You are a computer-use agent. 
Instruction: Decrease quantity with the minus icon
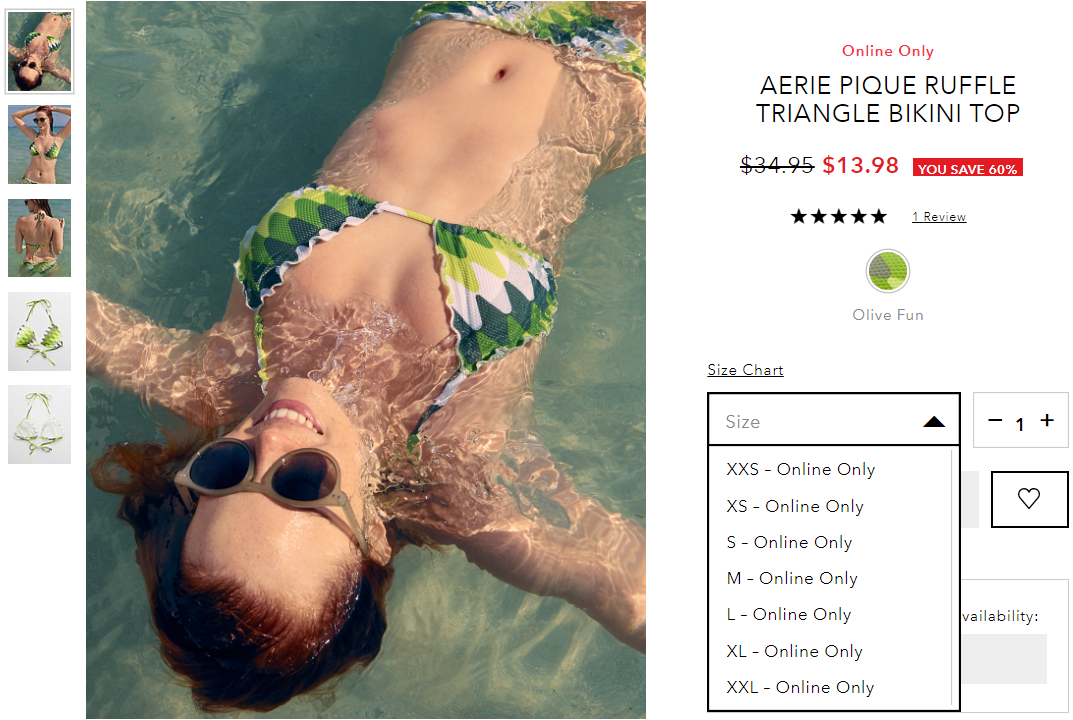pos(995,420)
